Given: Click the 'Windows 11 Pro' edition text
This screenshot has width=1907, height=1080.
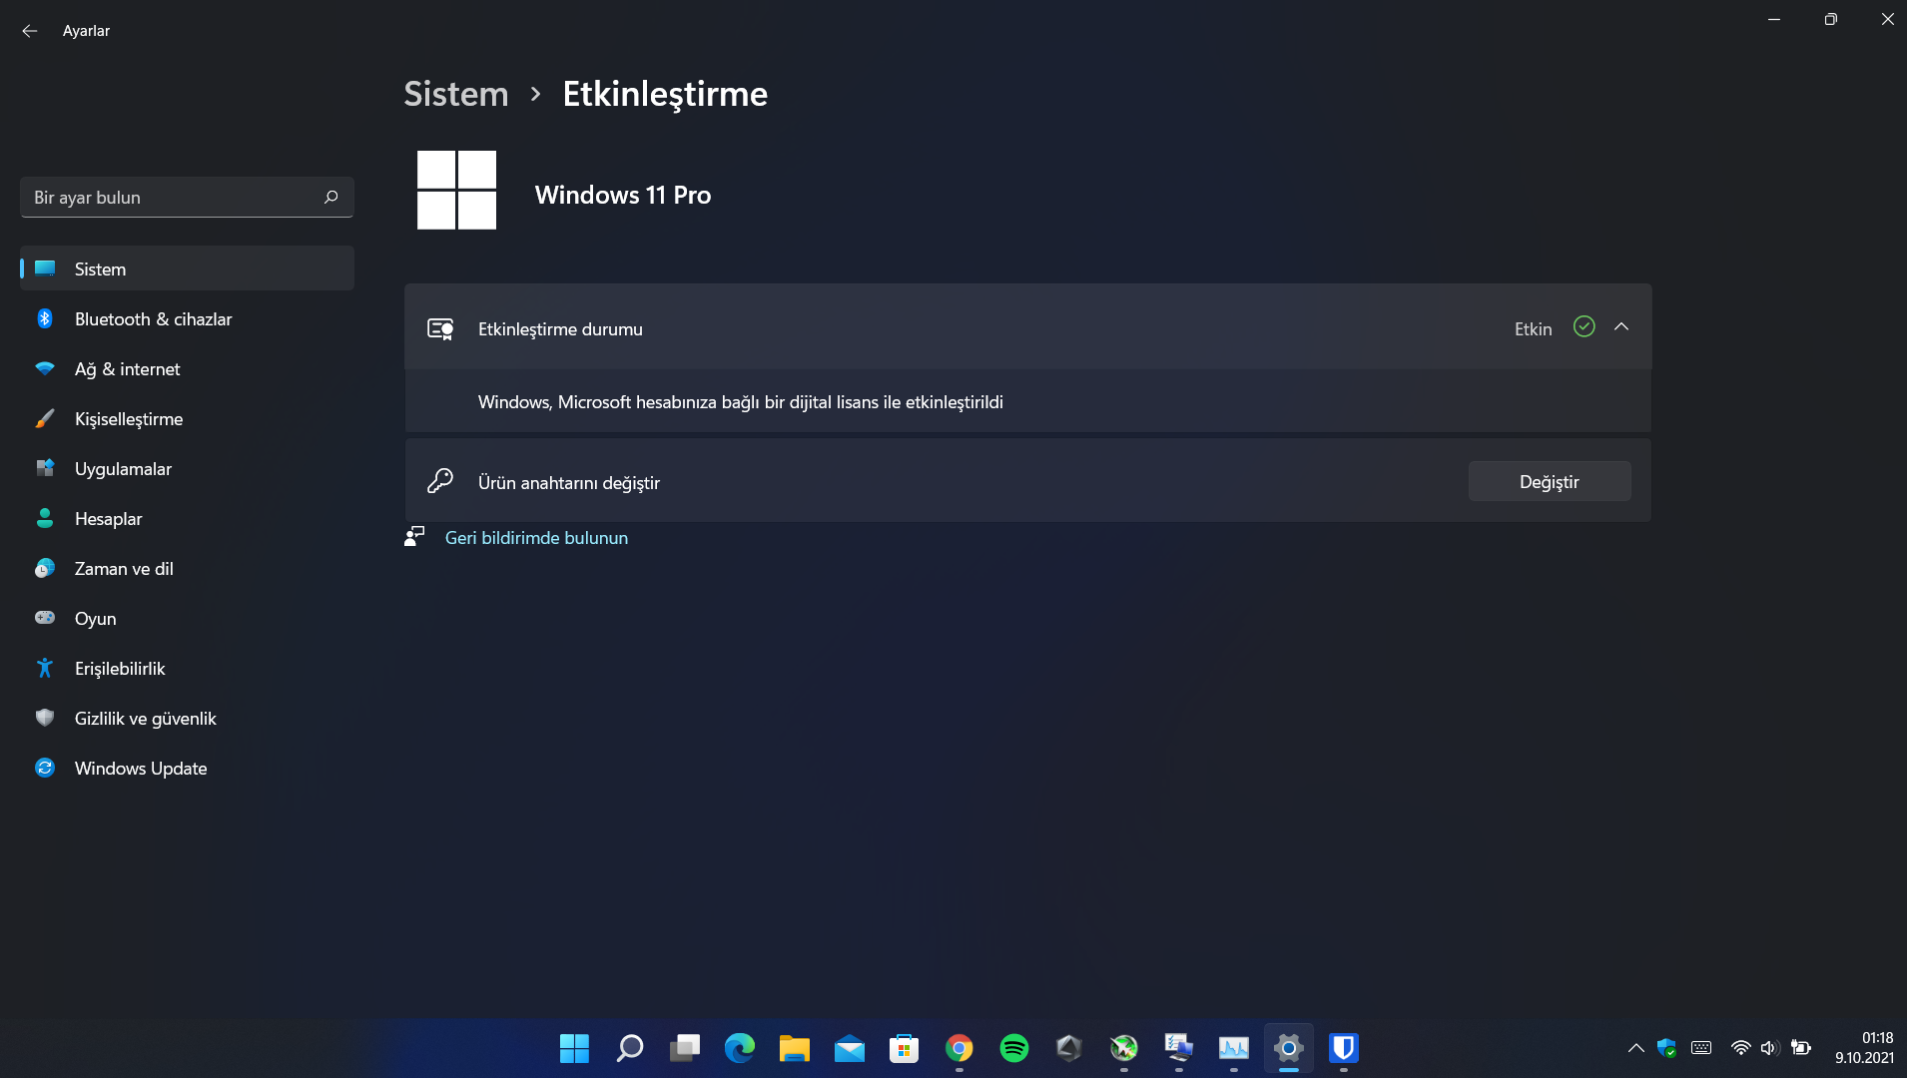Looking at the screenshot, I should (623, 195).
